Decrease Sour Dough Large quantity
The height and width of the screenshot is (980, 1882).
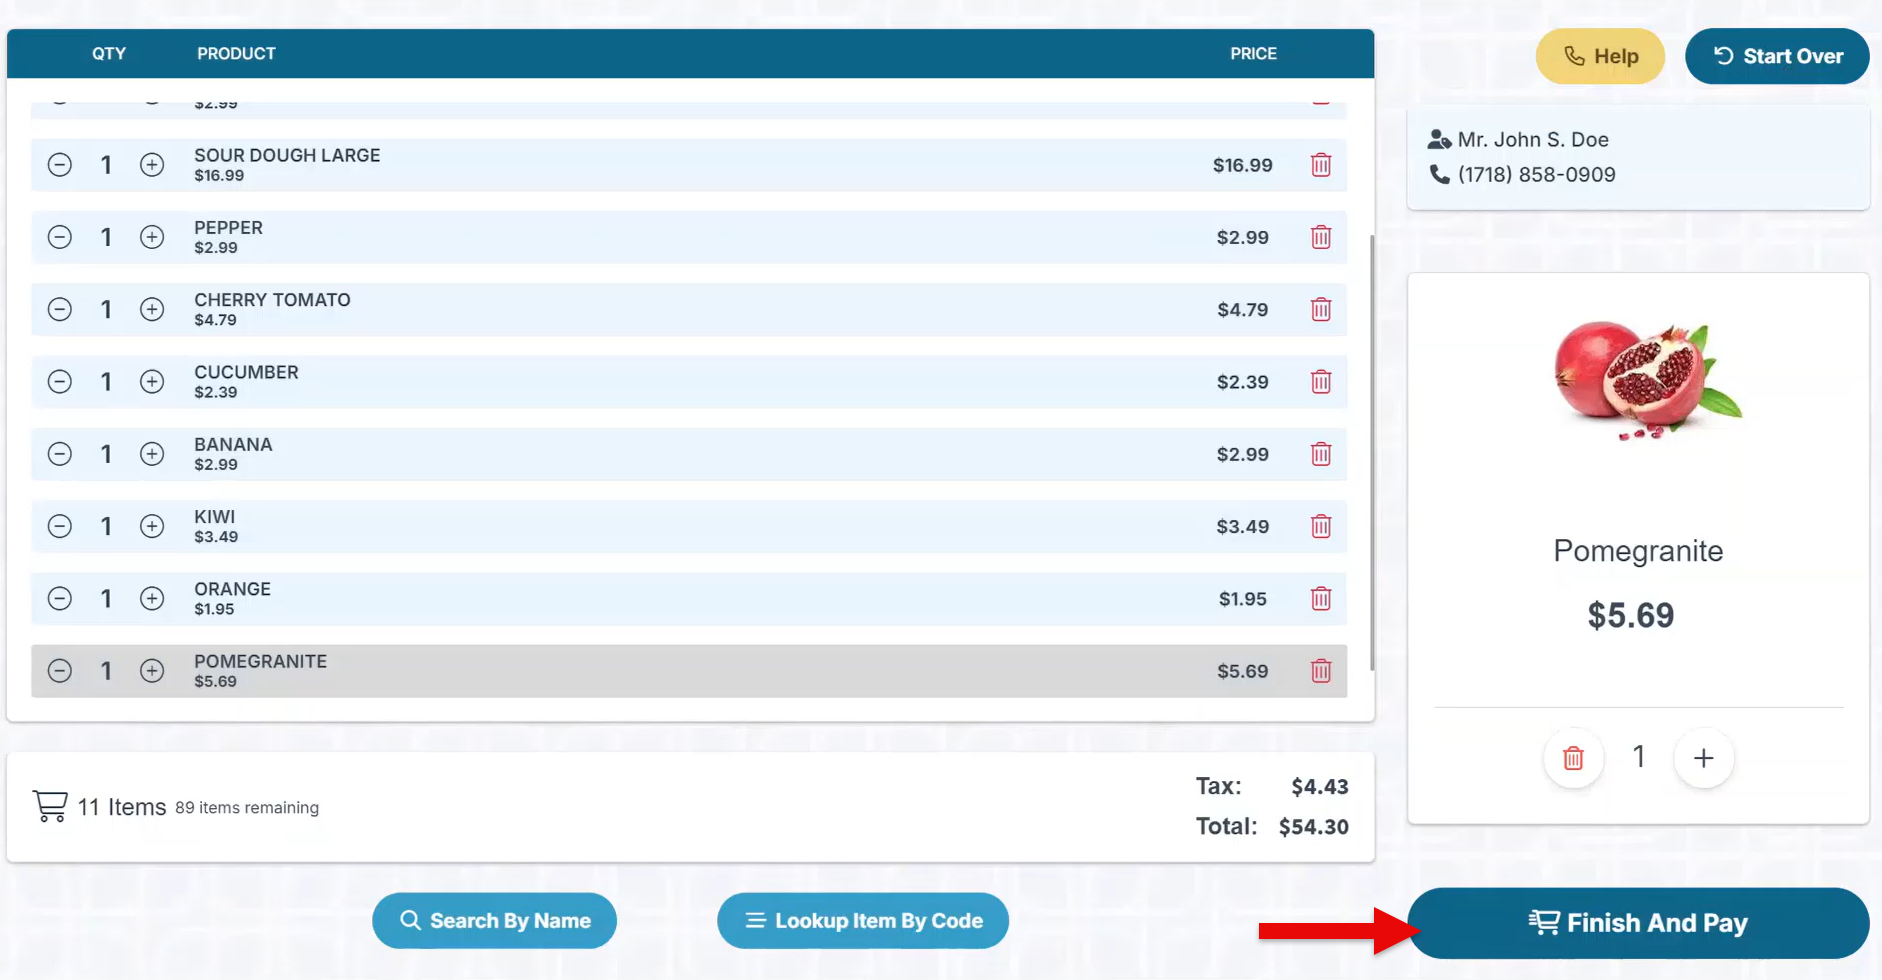60,165
